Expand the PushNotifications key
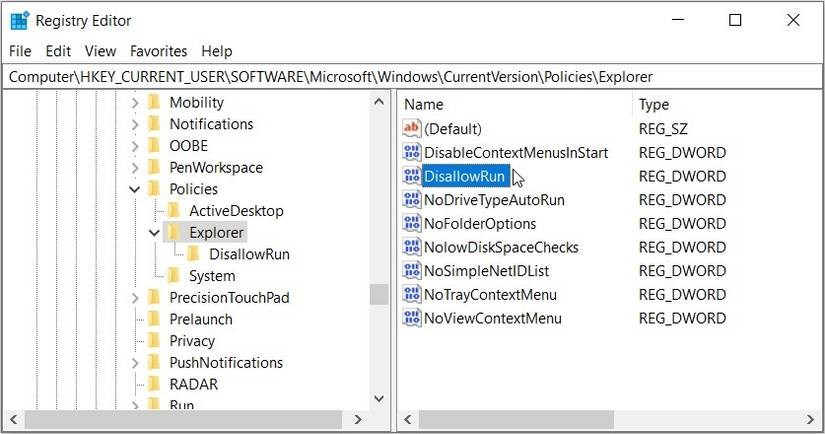 point(134,363)
